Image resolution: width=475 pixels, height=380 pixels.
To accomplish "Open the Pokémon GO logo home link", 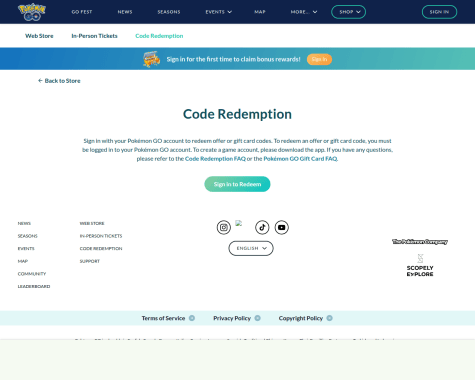I will click(32, 12).
